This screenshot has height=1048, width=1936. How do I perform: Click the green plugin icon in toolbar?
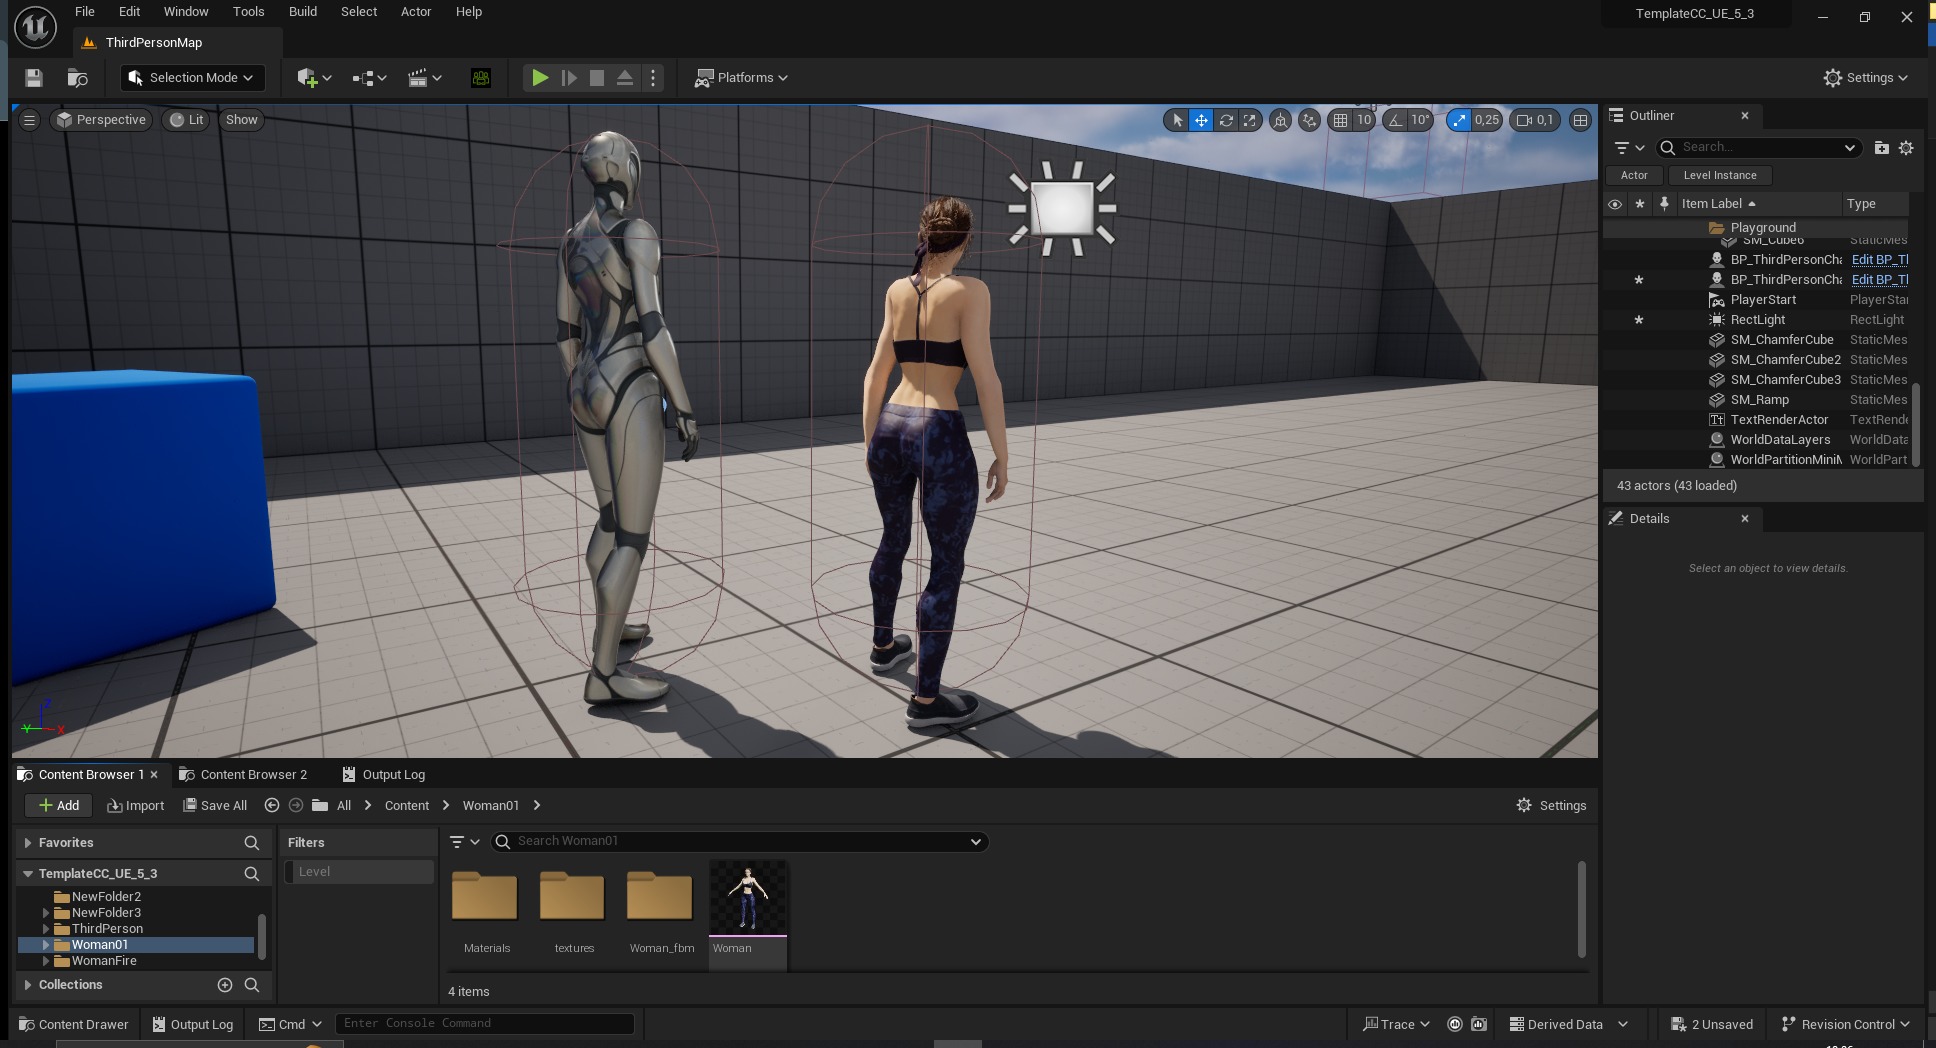pos(481,78)
